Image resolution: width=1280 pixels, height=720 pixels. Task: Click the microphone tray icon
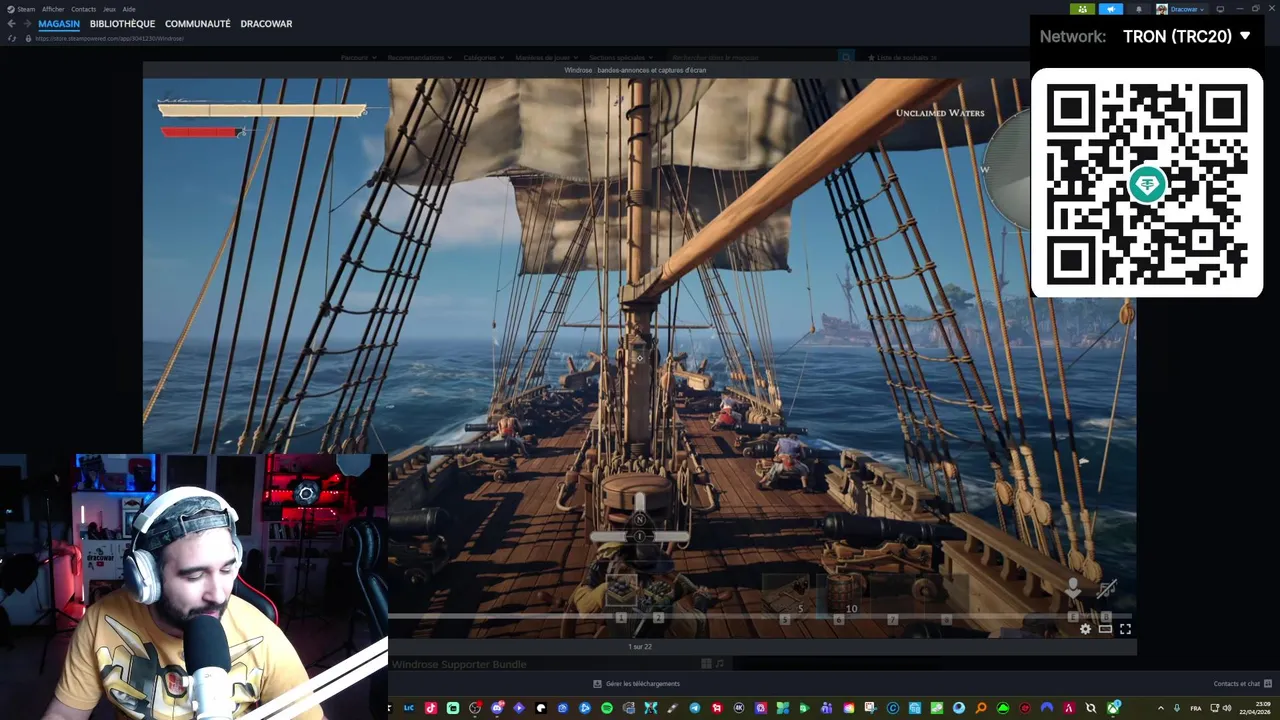(x=1176, y=708)
